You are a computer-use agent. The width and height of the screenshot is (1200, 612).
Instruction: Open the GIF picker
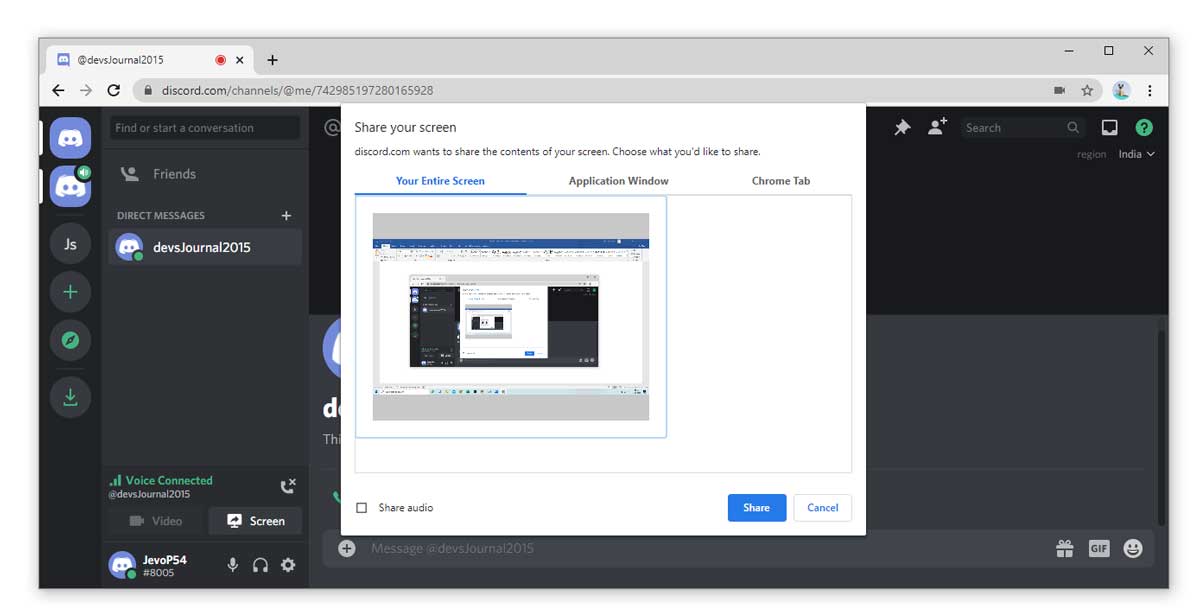pyautogui.click(x=1099, y=548)
